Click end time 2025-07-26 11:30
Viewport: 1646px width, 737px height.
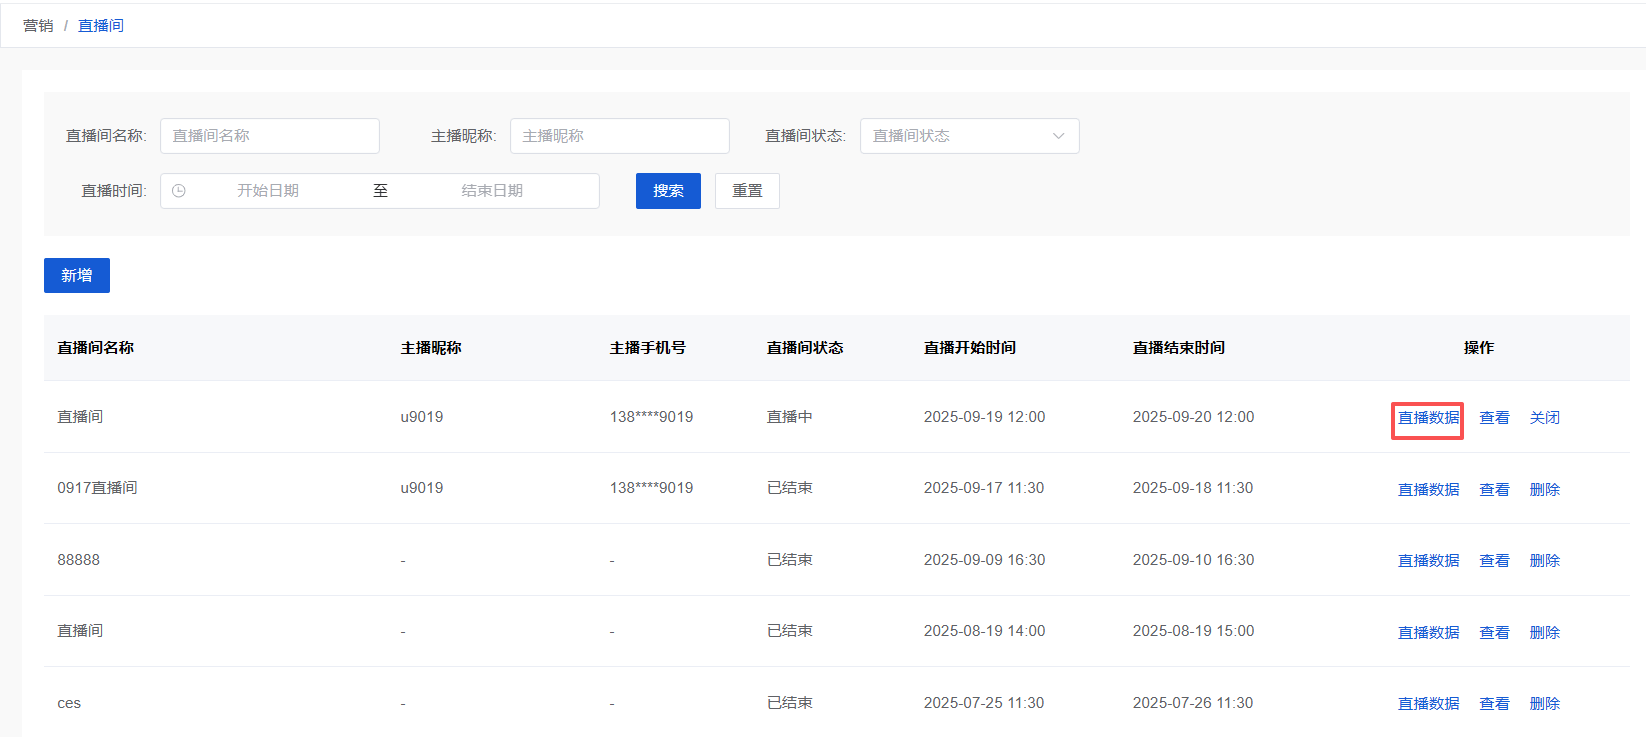click(1193, 703)
